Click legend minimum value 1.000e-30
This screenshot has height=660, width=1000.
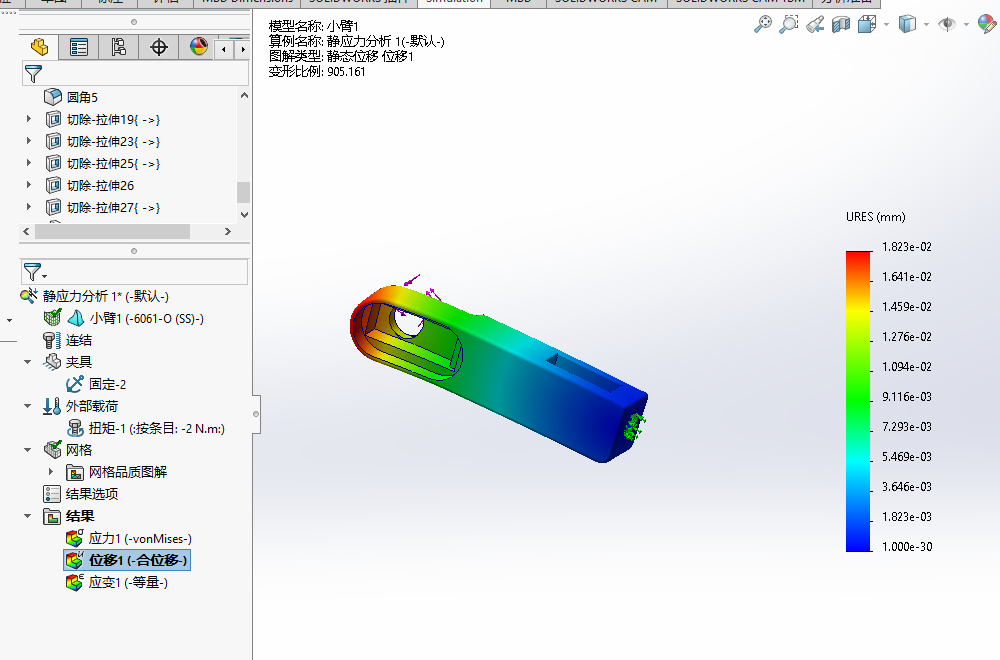click(x=907, y=546)
